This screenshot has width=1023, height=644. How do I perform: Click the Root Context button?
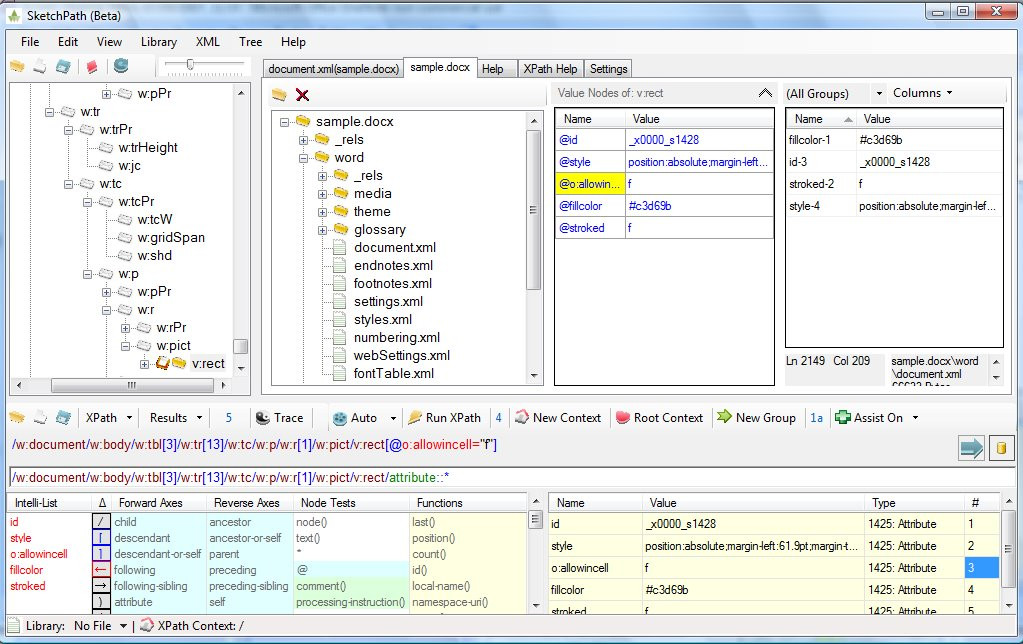659,418
